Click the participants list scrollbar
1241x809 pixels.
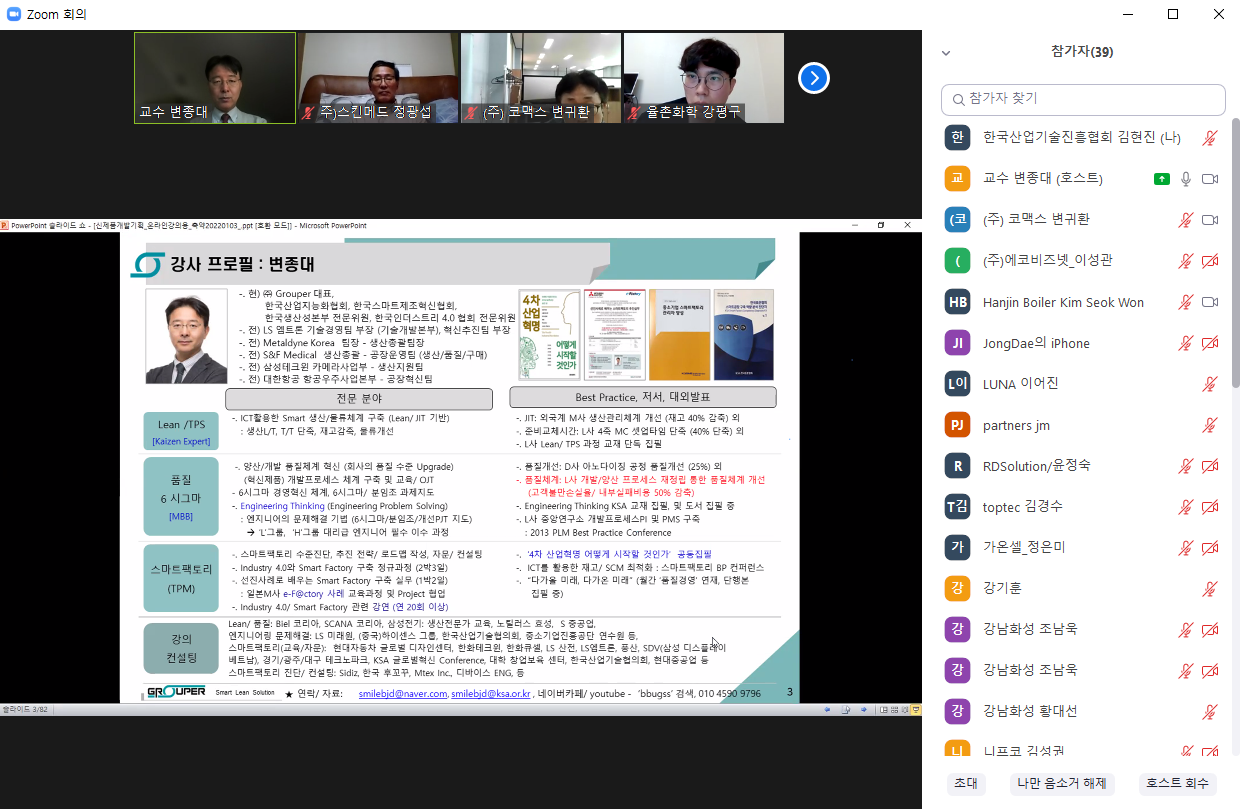[1236, 253]
